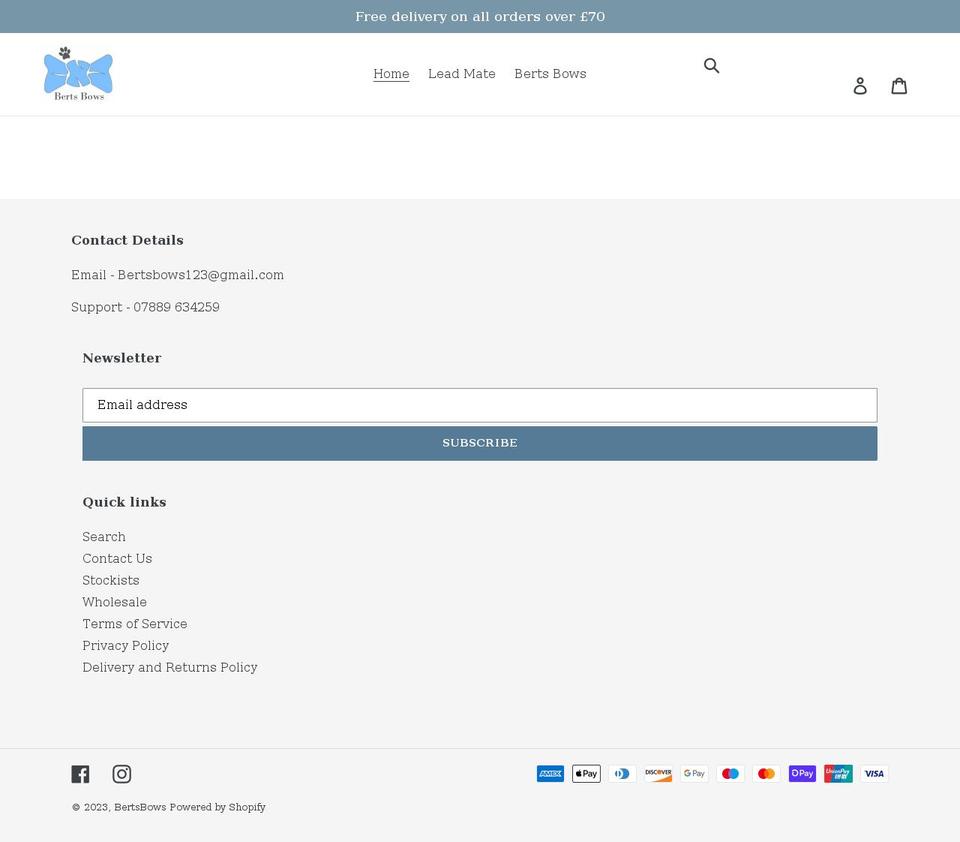Screen dimensions: 960x842
Task: Select the Home navigation tab
Action: (x=391, y=74)
